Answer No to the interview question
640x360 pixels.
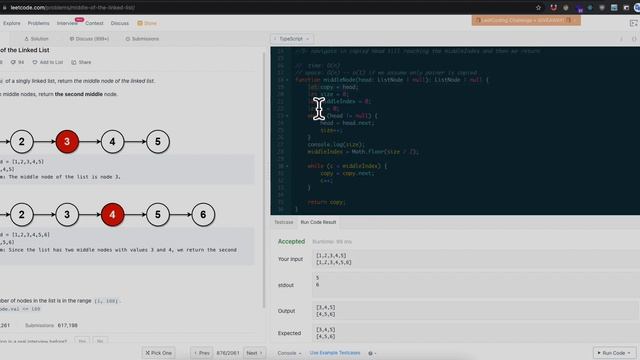[100, 341]
